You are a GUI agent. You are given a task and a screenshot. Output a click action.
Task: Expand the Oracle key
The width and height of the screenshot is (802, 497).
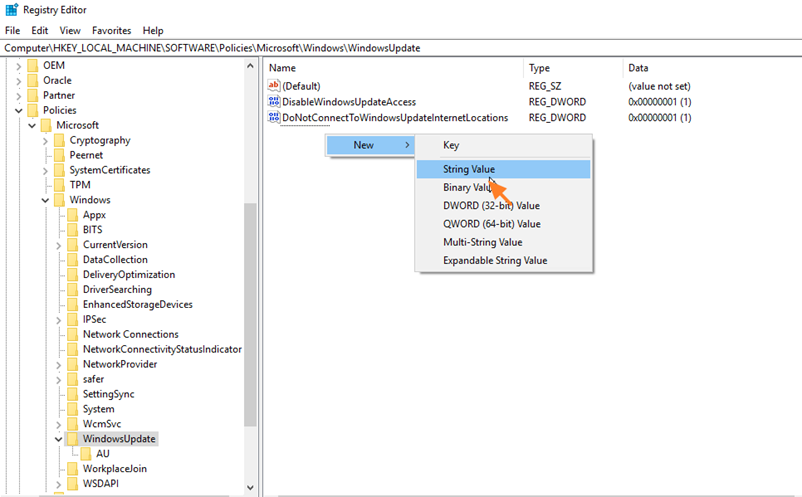click(x=18, y=81)
